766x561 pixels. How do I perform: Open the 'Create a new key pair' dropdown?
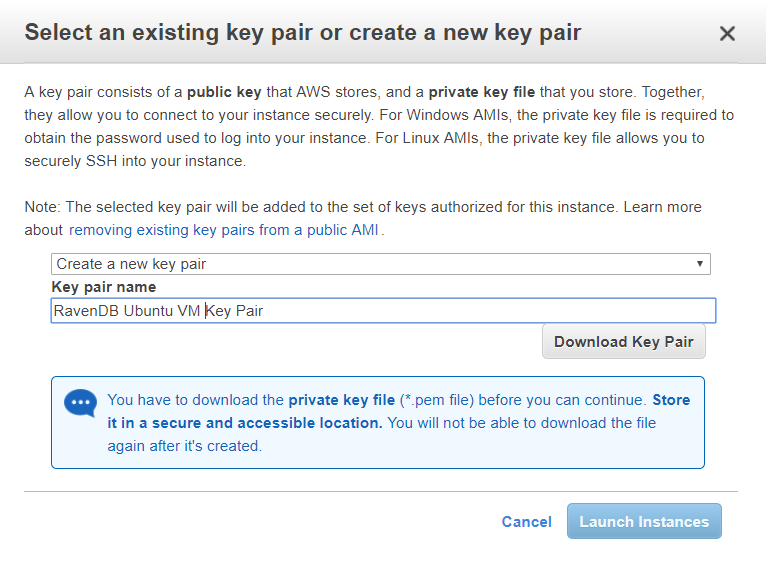381,264
